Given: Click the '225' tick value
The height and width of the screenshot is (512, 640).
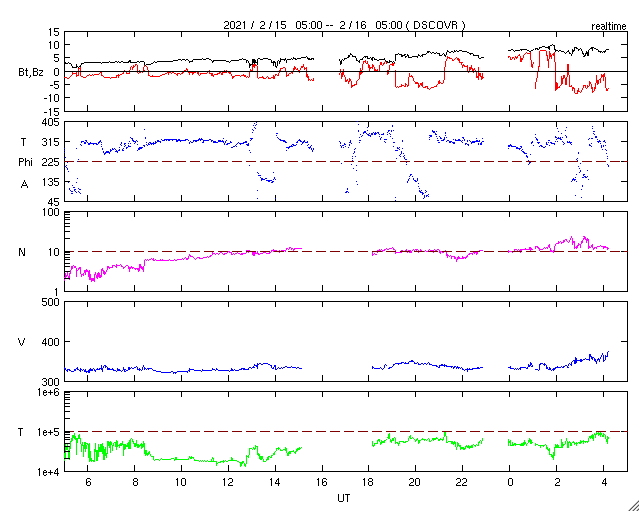Looking at the screenshot, I should pyautogui.click(x=51, y=162).
